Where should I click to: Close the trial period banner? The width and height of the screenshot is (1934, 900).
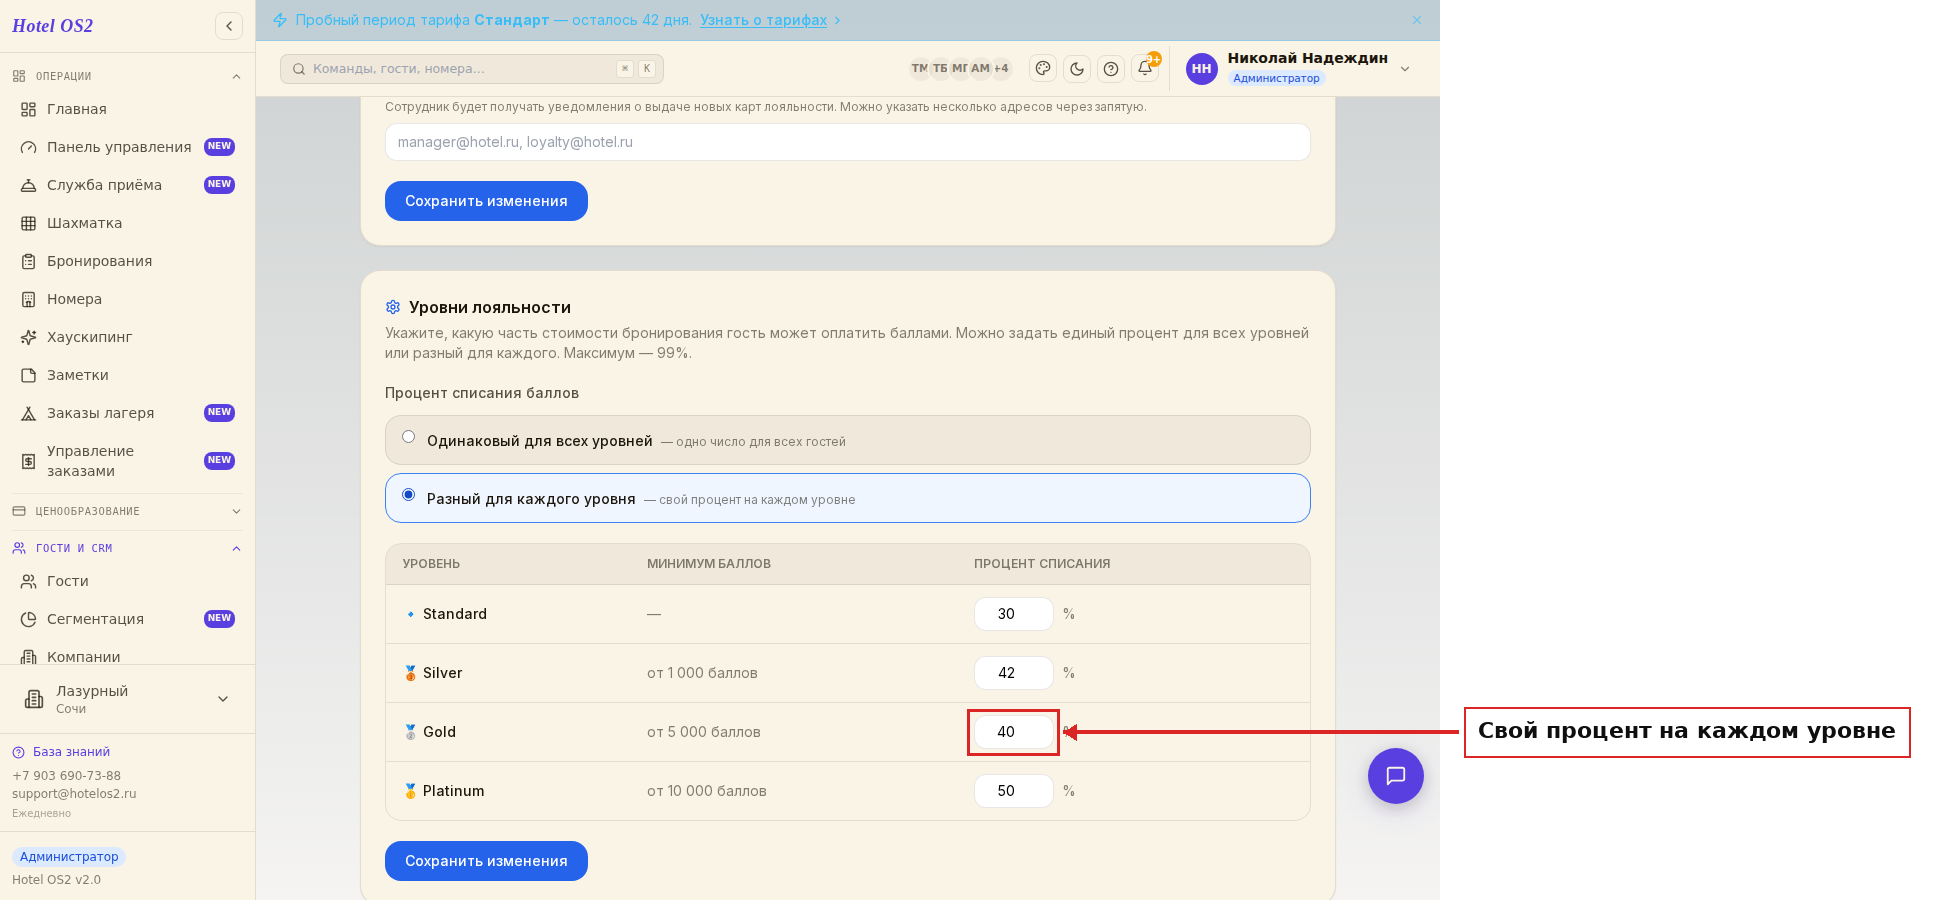coord(1417,20)
